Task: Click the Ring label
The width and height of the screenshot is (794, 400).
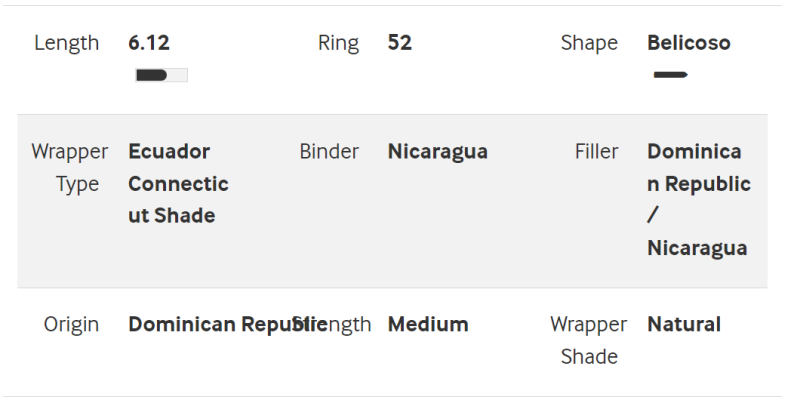Action: pos(338,43)
